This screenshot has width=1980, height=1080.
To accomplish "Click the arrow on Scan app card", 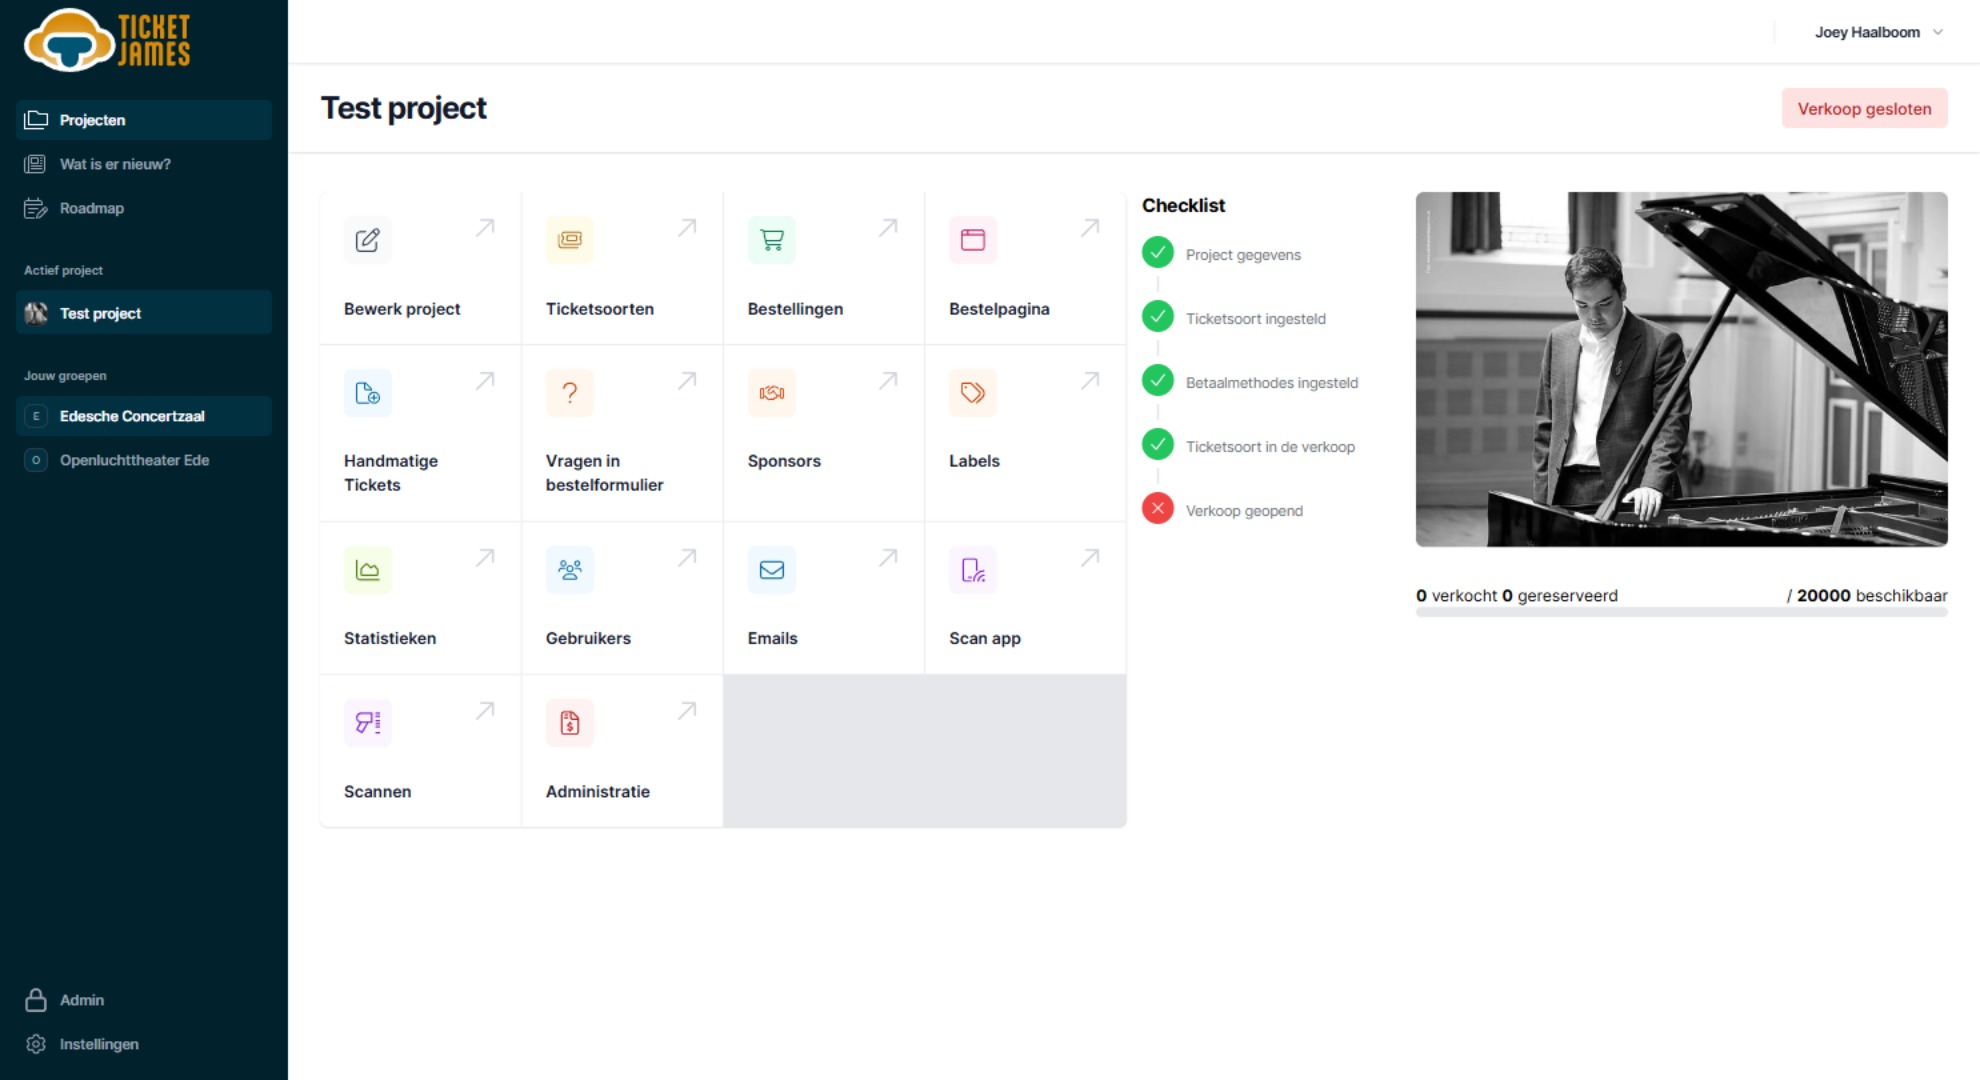I will tap(1090, 558).
